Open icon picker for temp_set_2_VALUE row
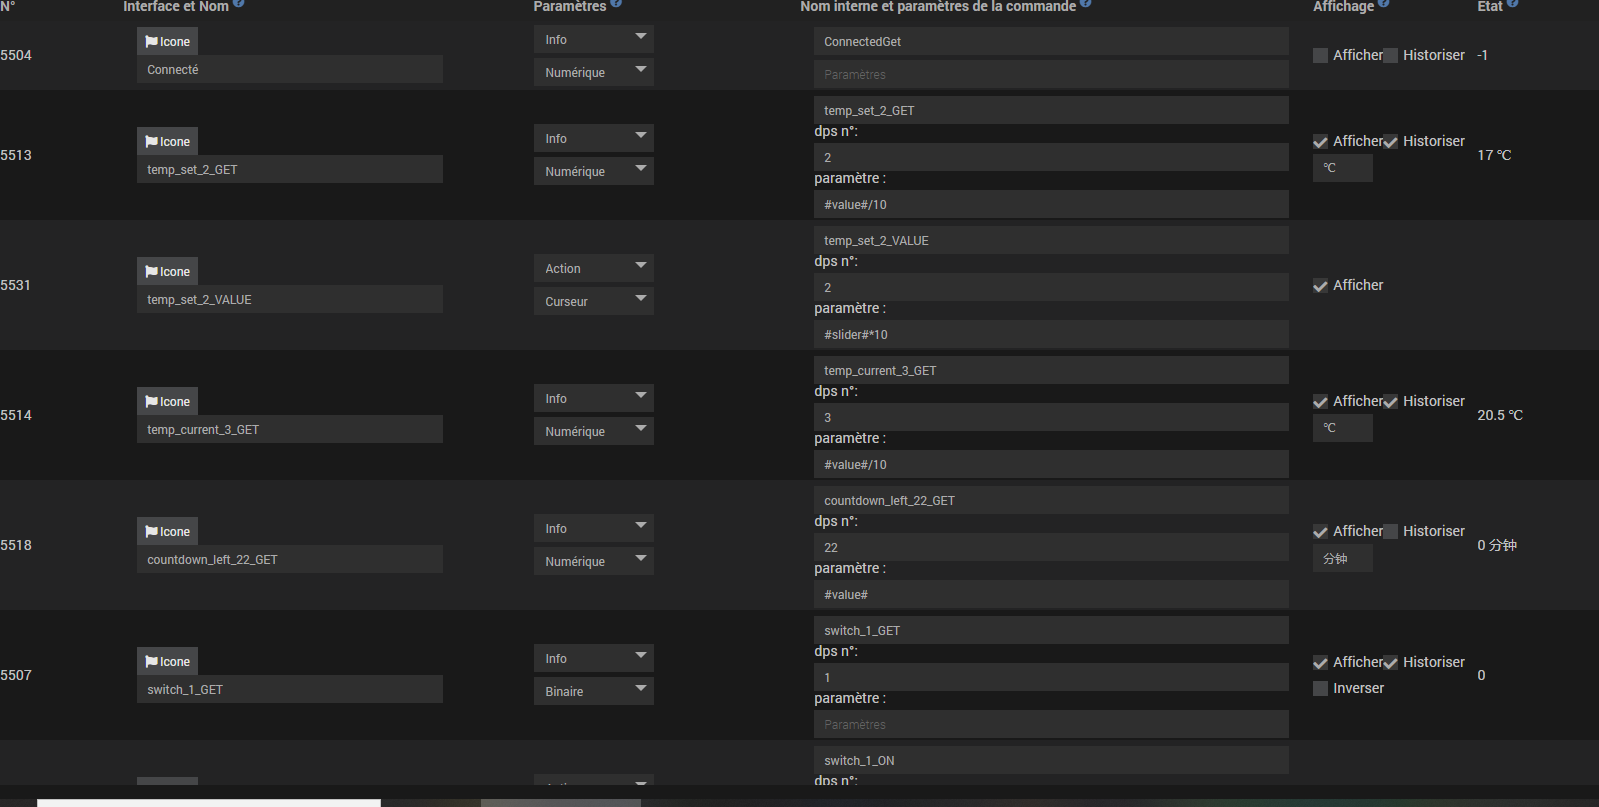The width and height of the screenshot is (1599, 807). coord(167,271)
